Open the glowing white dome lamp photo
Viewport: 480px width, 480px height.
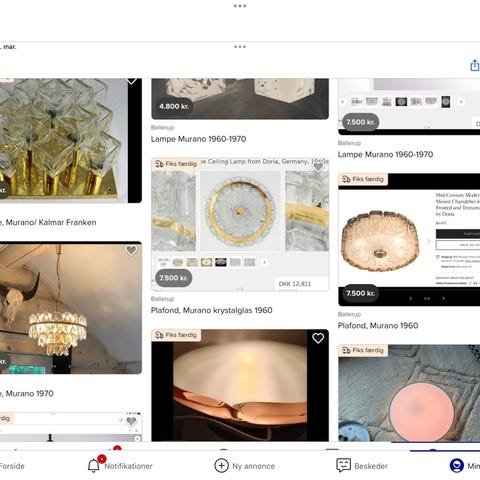tap(240, 385)
